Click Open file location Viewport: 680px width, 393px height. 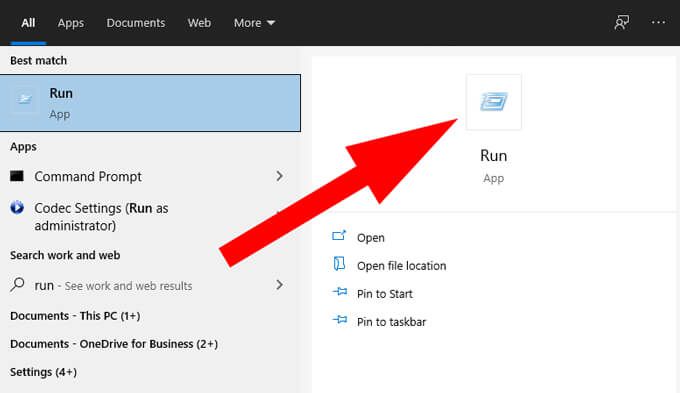click(x=402, y=266)
